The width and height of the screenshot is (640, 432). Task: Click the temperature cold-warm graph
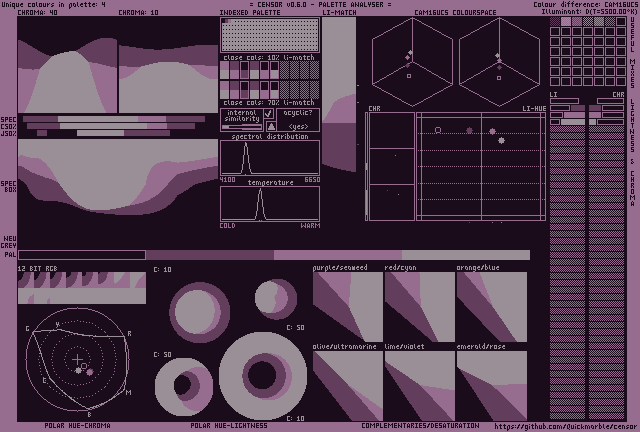coord(270,205)
